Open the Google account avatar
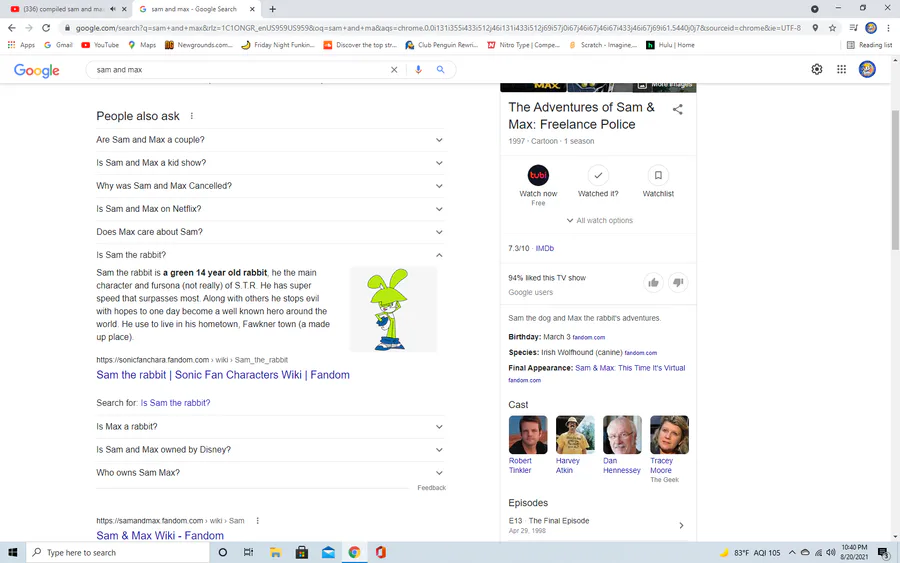The height and width of the screenshot is (563, 900). [867, 69]
